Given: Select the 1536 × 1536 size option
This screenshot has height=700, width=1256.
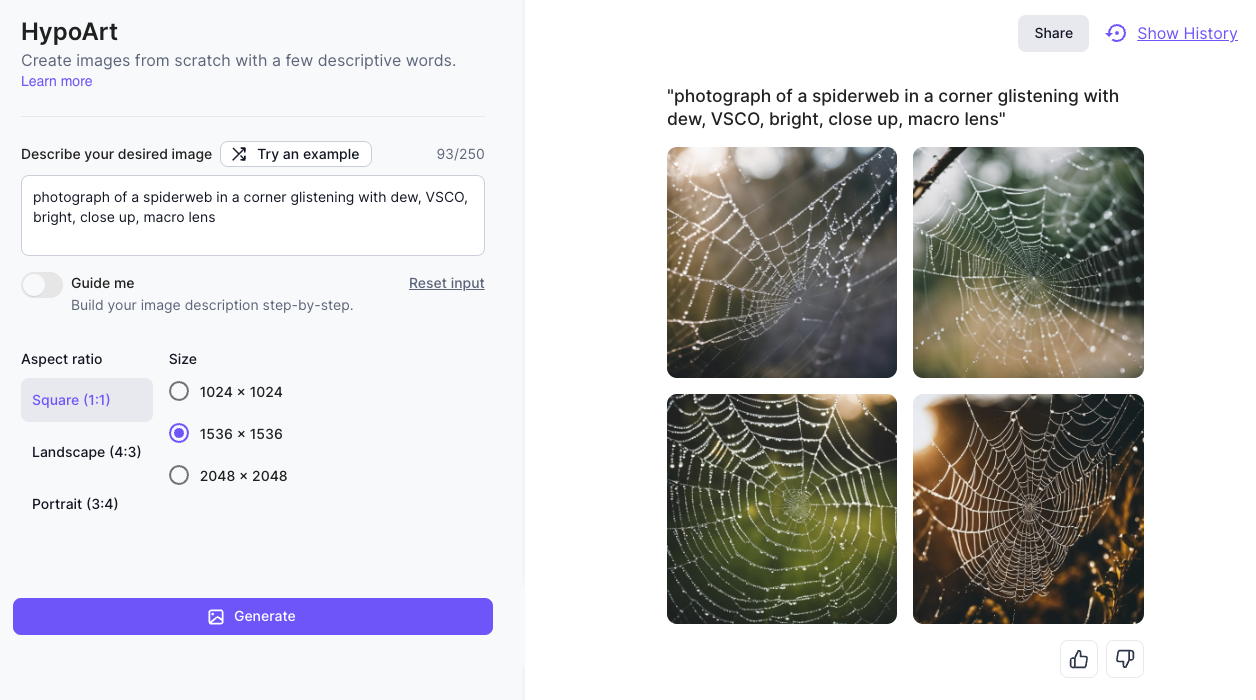Looking at the screenshot, I should click(179, 433).
